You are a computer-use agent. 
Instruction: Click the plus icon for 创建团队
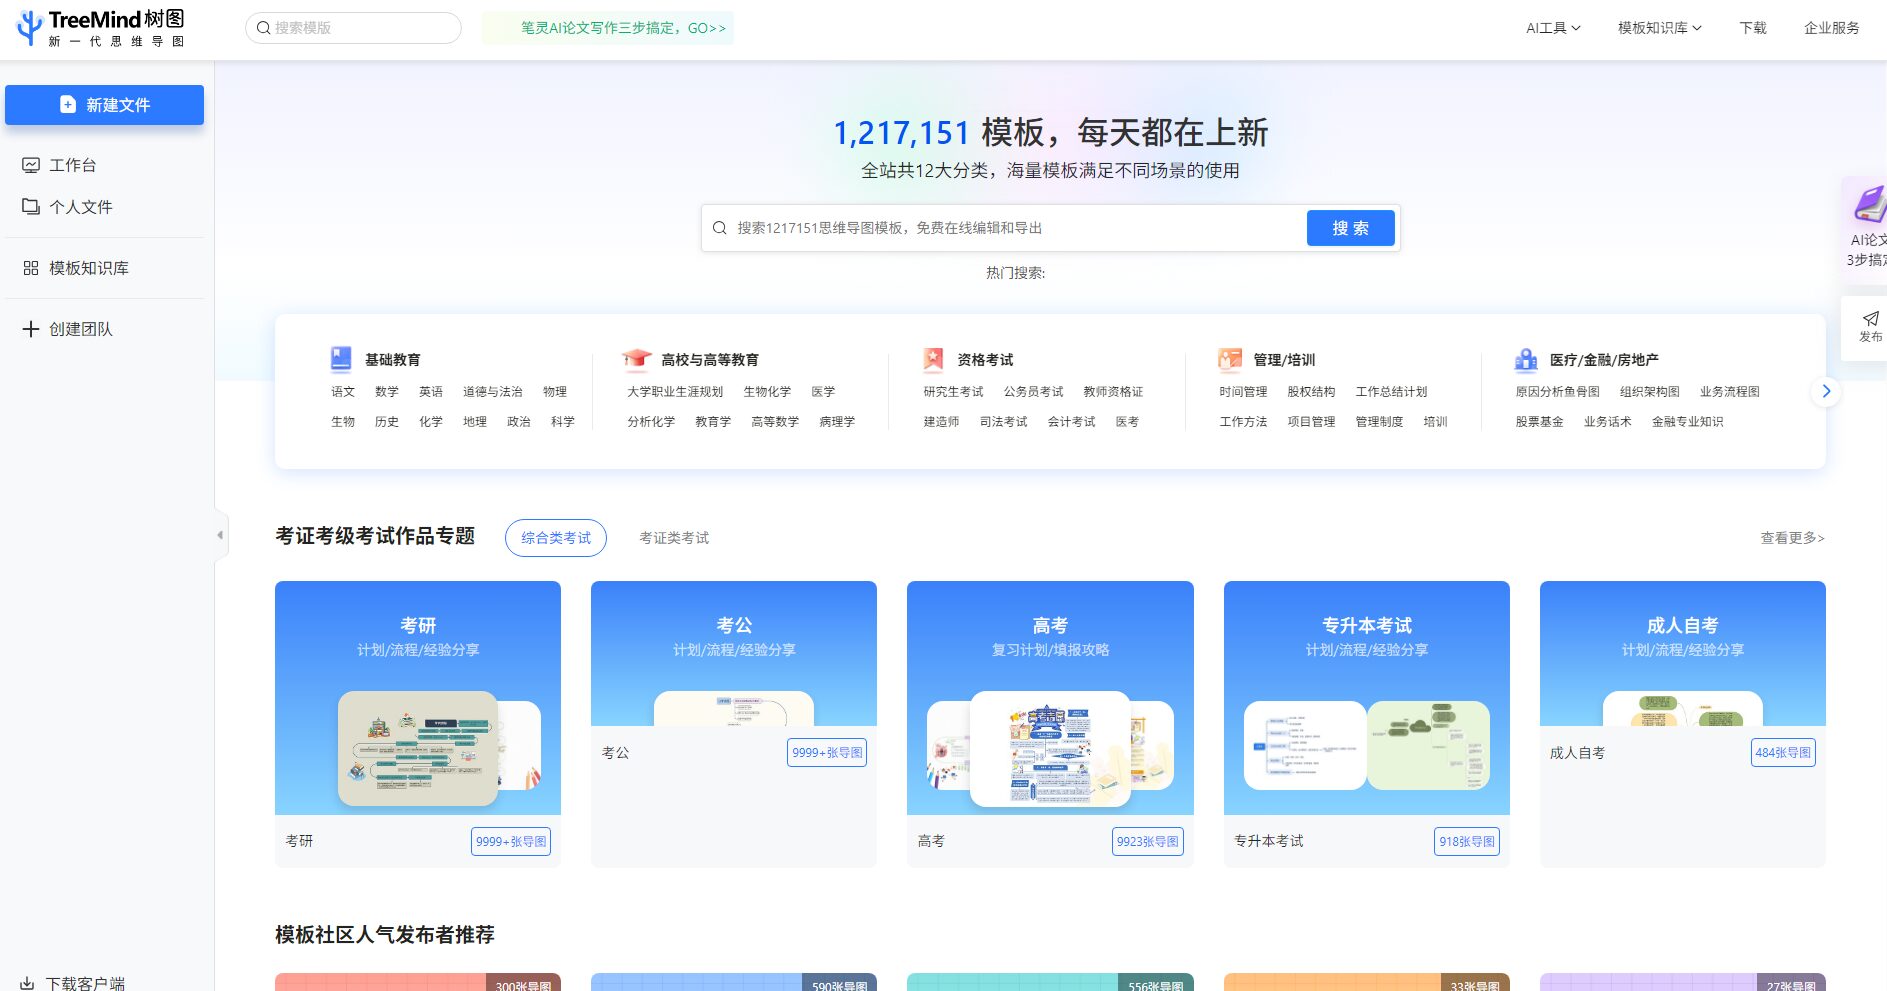(31, 329)
